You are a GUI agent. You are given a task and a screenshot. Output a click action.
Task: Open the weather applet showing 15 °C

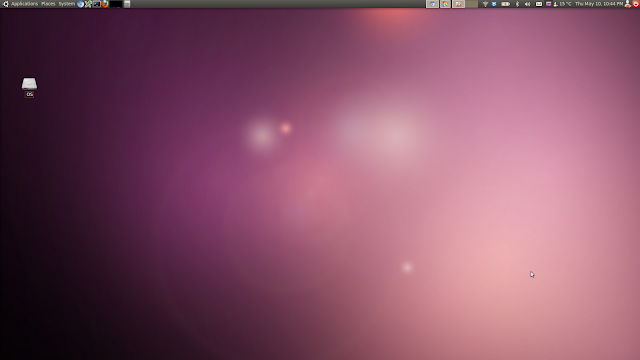tap(562, 4)
